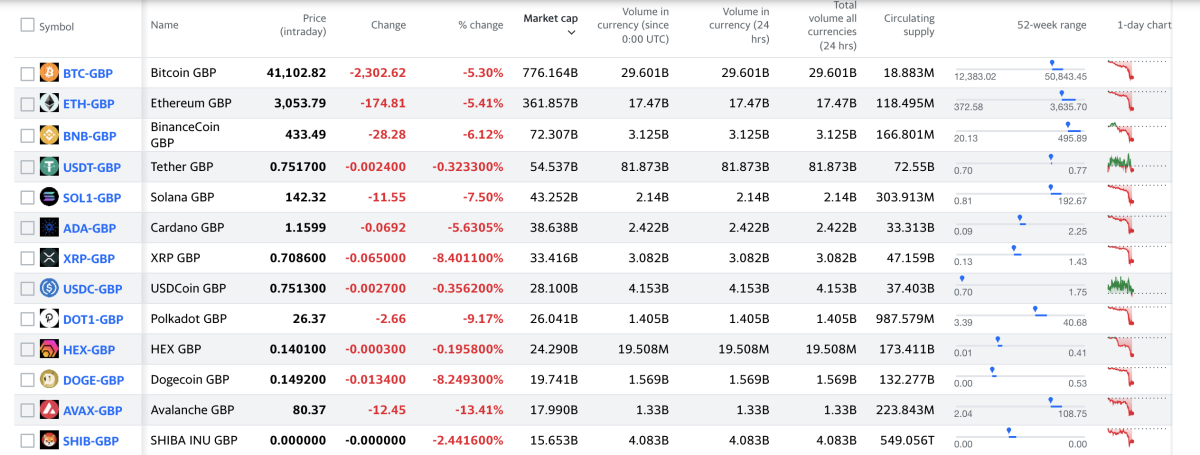Click the Cardano coin logo icon

pos(49,228)
